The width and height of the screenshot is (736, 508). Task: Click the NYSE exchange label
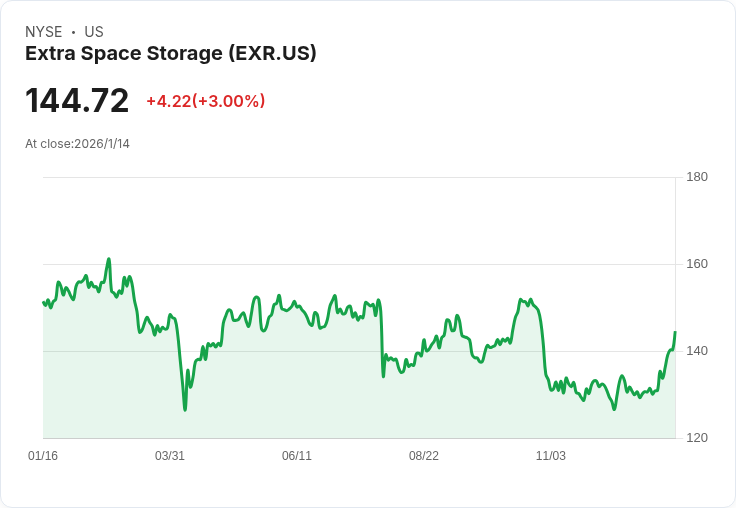(44, 32)
